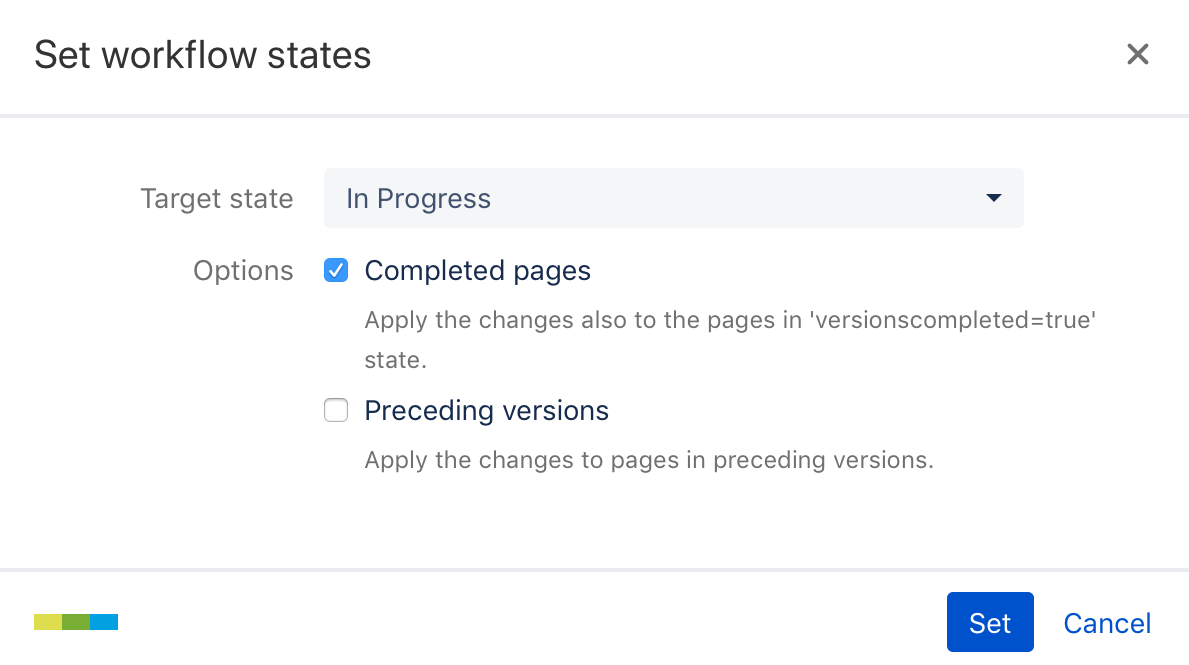Close the Set workflow states dialog

1137,54
